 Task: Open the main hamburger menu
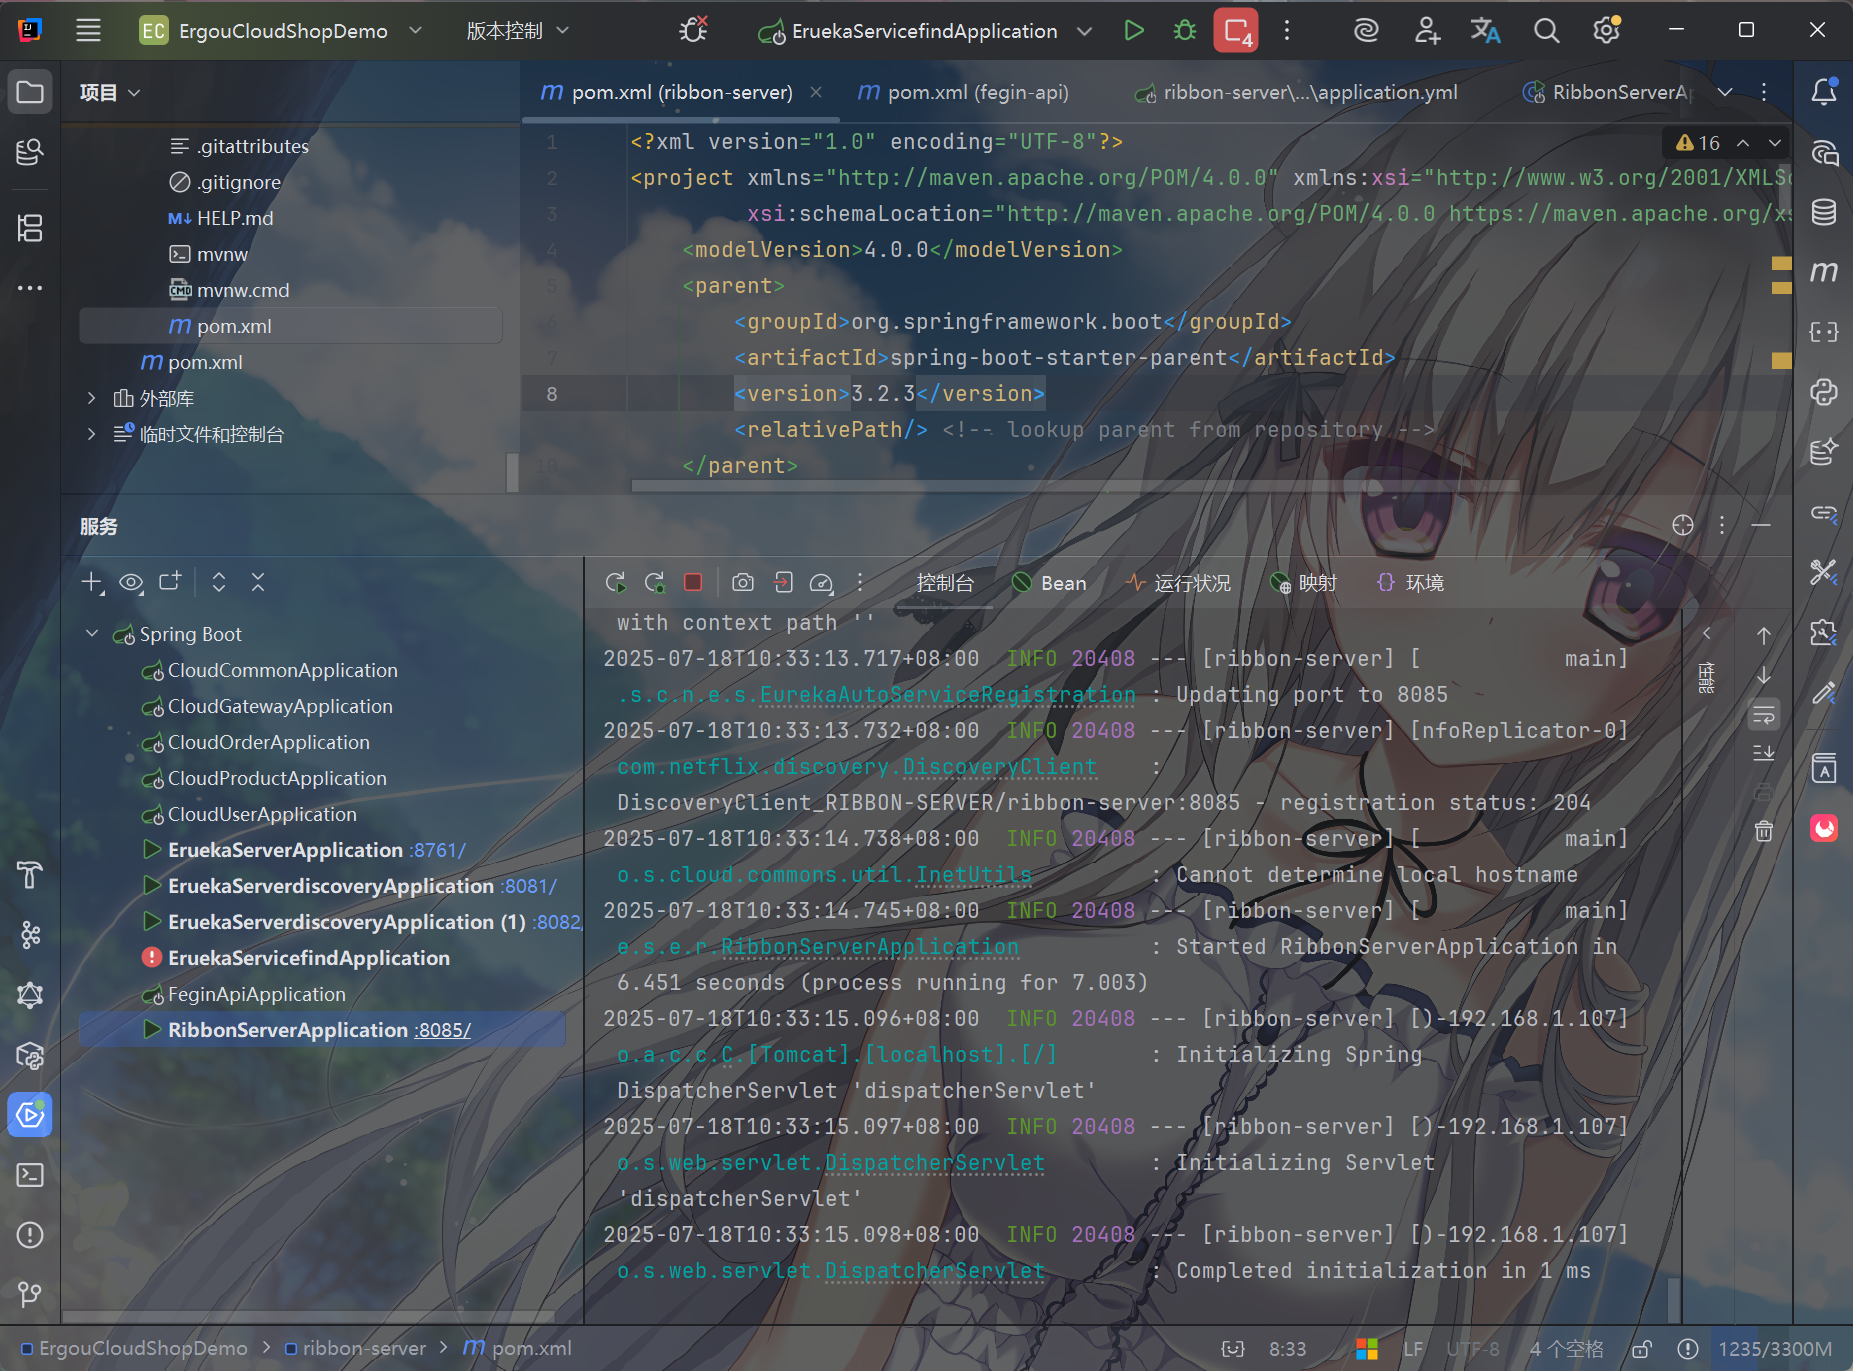coord(88,31)
